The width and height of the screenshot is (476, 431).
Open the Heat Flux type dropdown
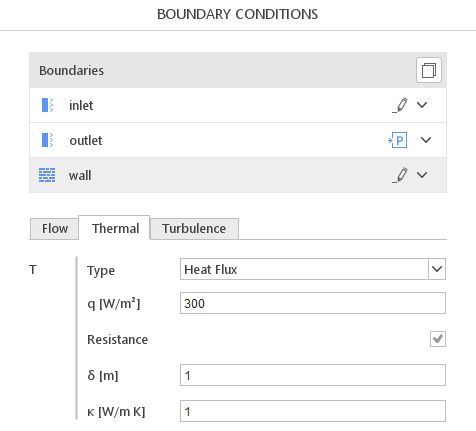pyautogui.click(x=437, y=269)
